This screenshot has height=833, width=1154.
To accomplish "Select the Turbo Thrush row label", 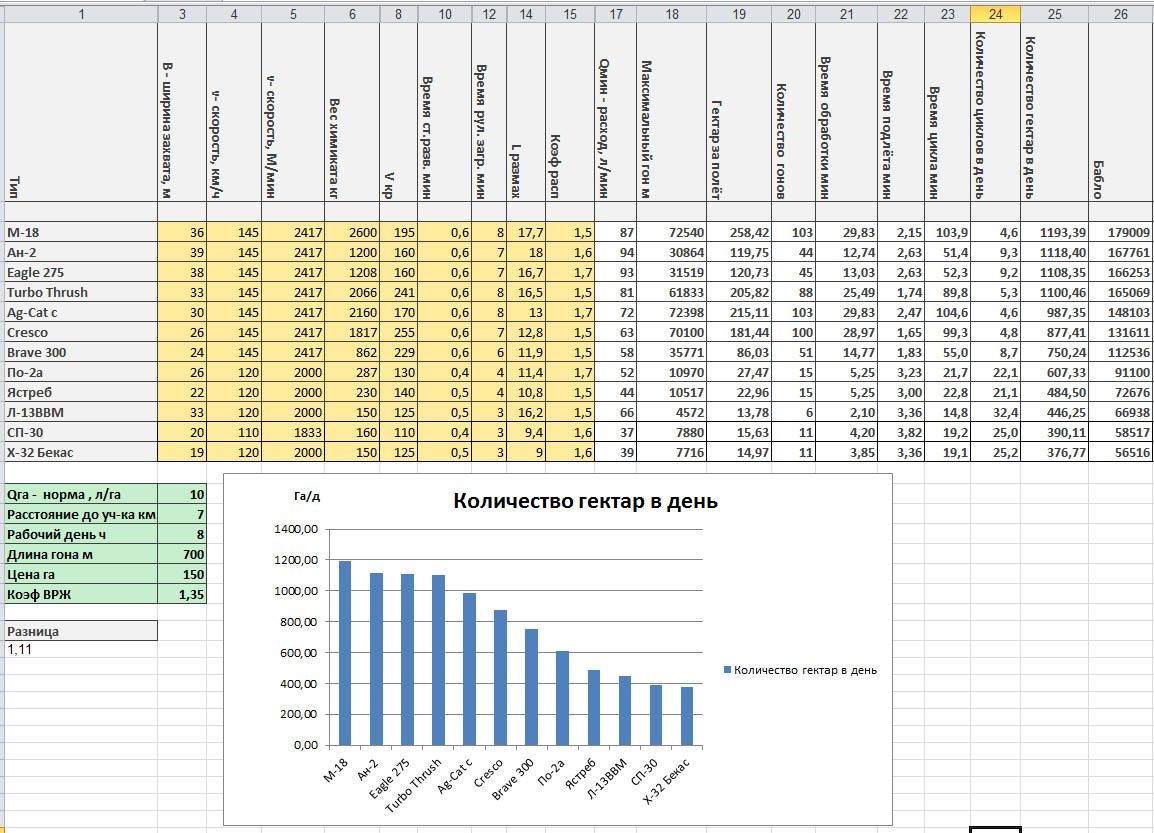I will point(81,292).
